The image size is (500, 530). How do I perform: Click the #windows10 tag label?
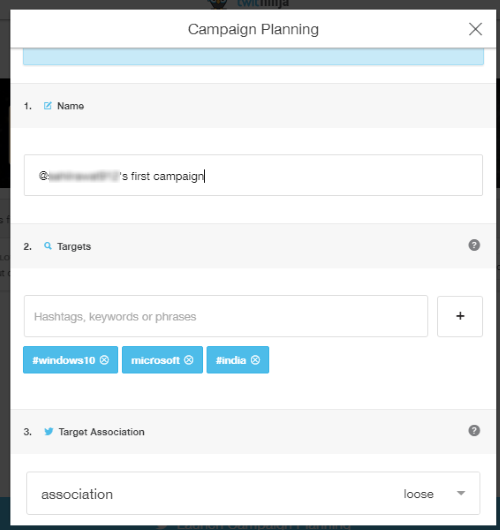point(64,360)
